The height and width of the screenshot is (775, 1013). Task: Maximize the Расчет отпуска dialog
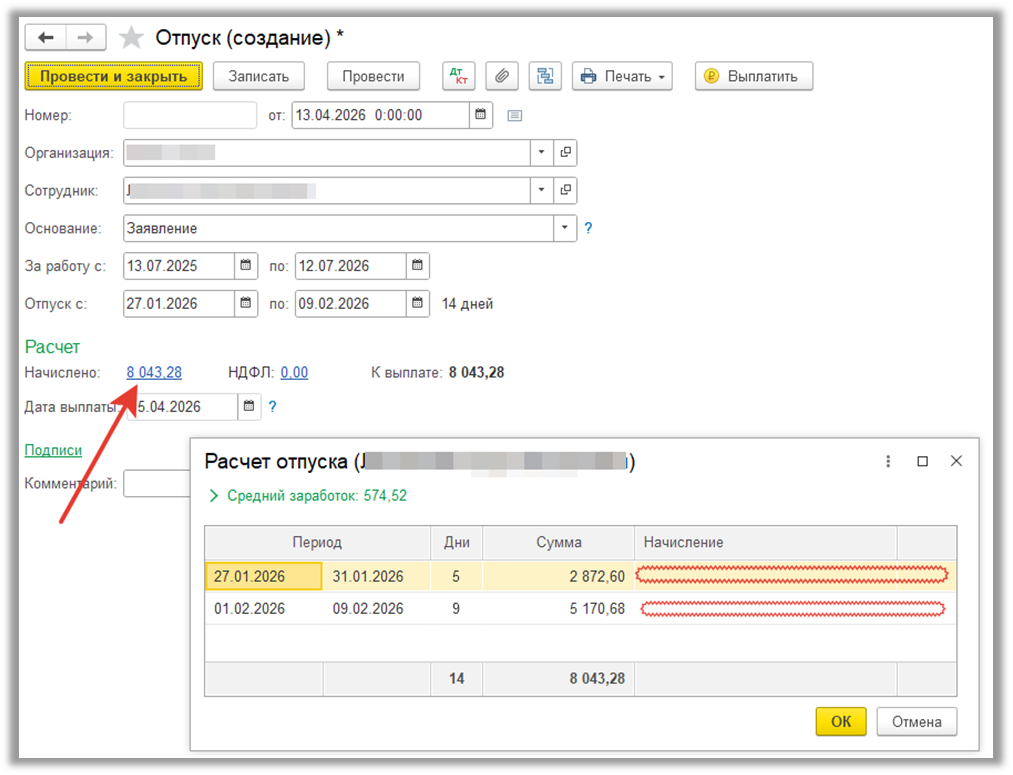coord(923,461)
